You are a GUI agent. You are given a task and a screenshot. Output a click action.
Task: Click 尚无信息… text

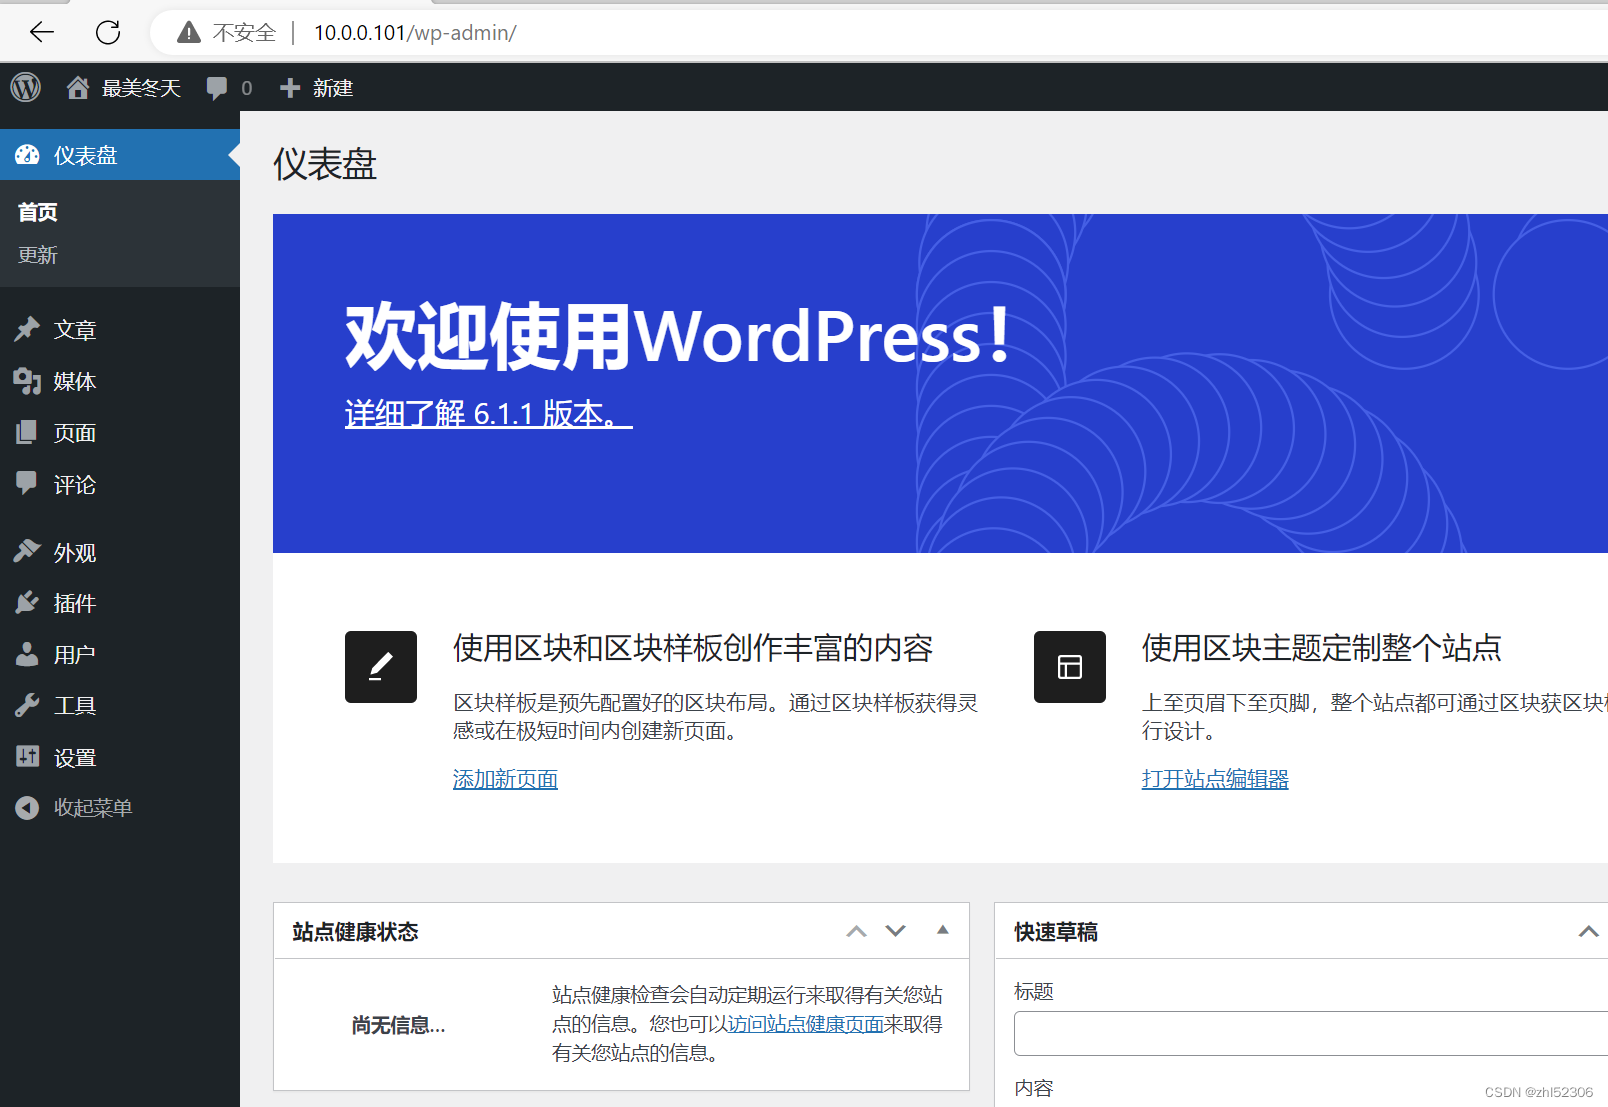coord(398,1025)
